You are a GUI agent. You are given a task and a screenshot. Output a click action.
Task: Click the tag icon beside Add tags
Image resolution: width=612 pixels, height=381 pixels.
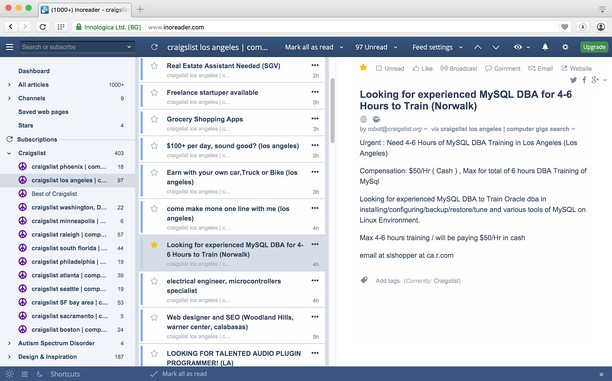pos(364,280)
